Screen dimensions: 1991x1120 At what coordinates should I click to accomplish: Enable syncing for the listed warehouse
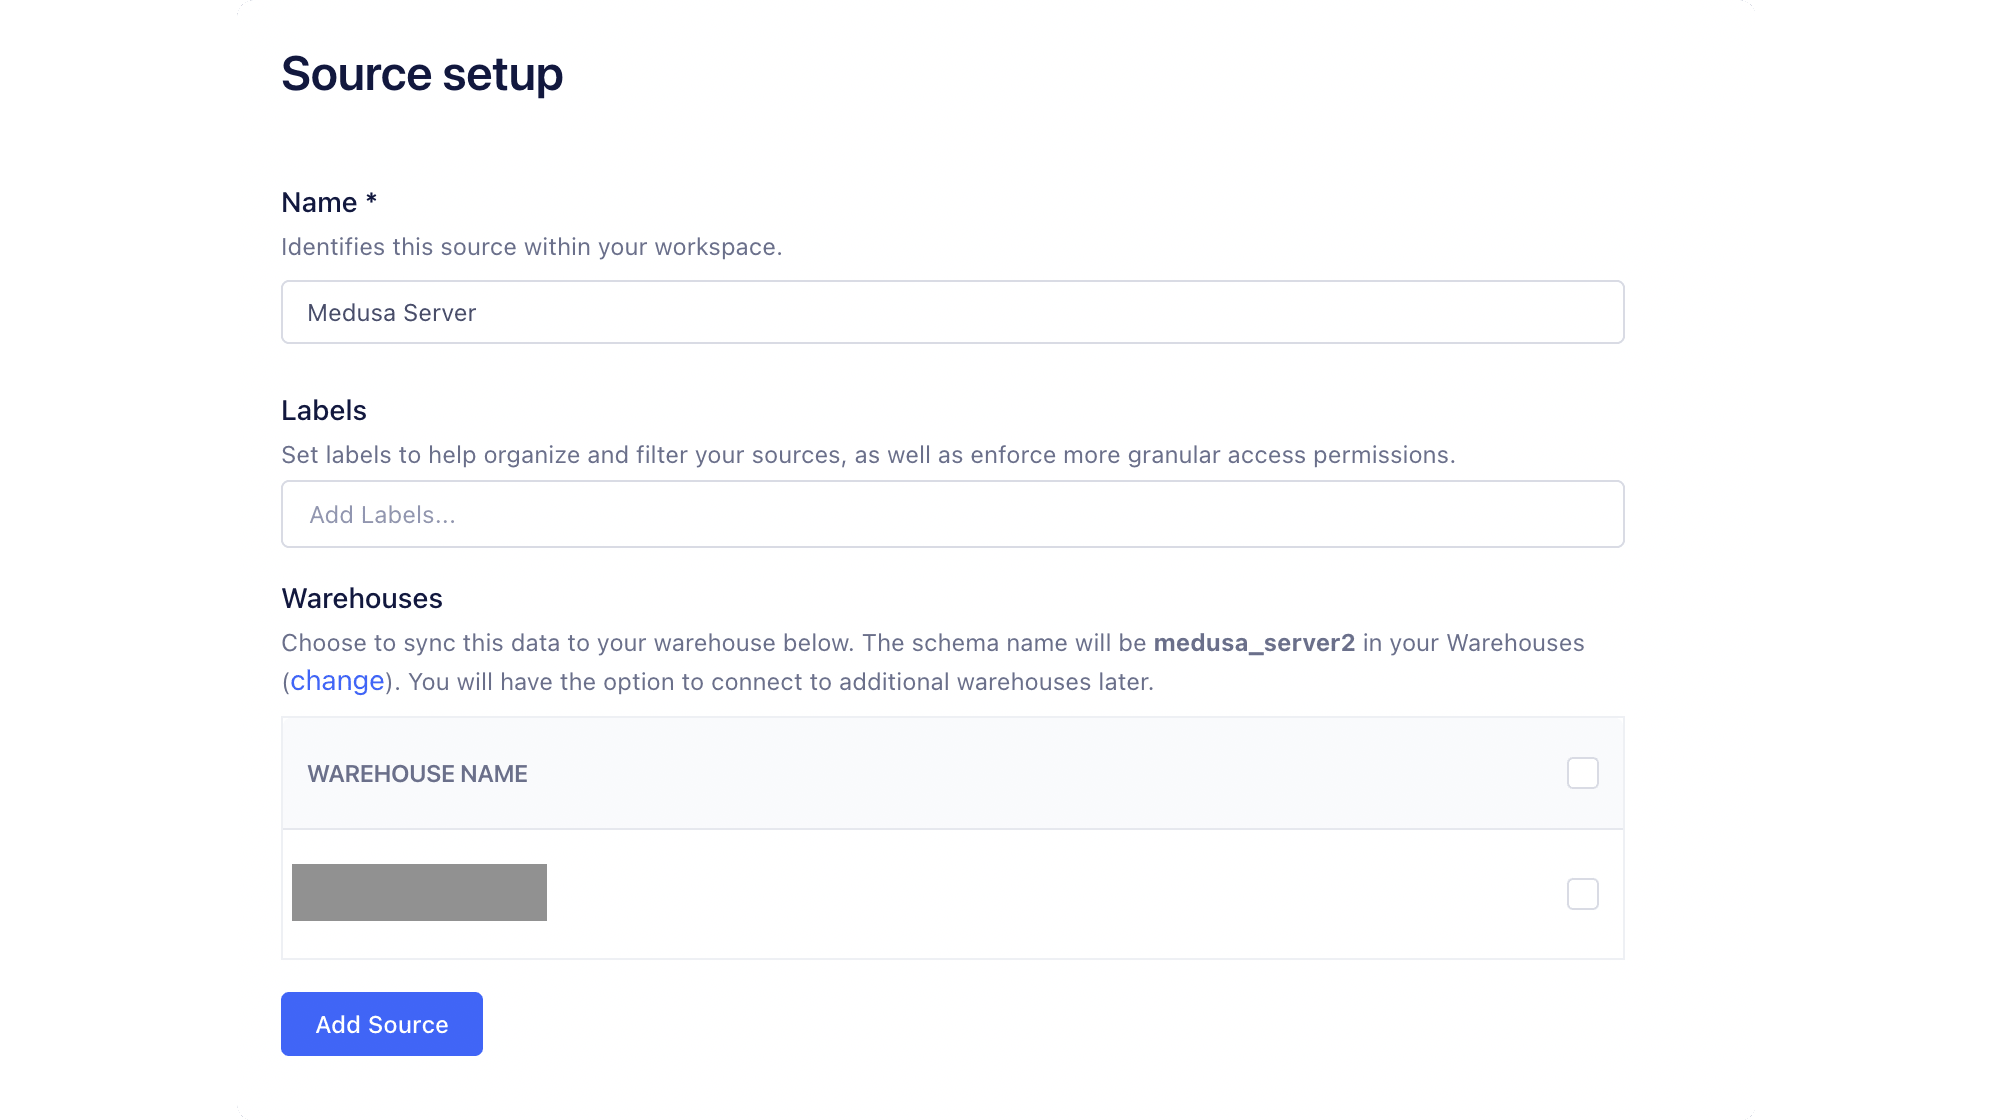(1583, 894)
